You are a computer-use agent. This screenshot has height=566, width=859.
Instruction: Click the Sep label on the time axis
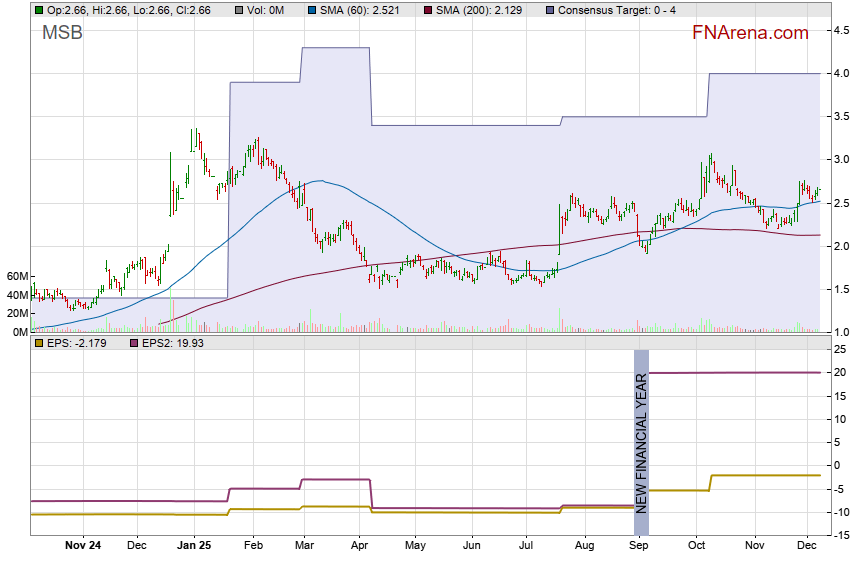640,546
